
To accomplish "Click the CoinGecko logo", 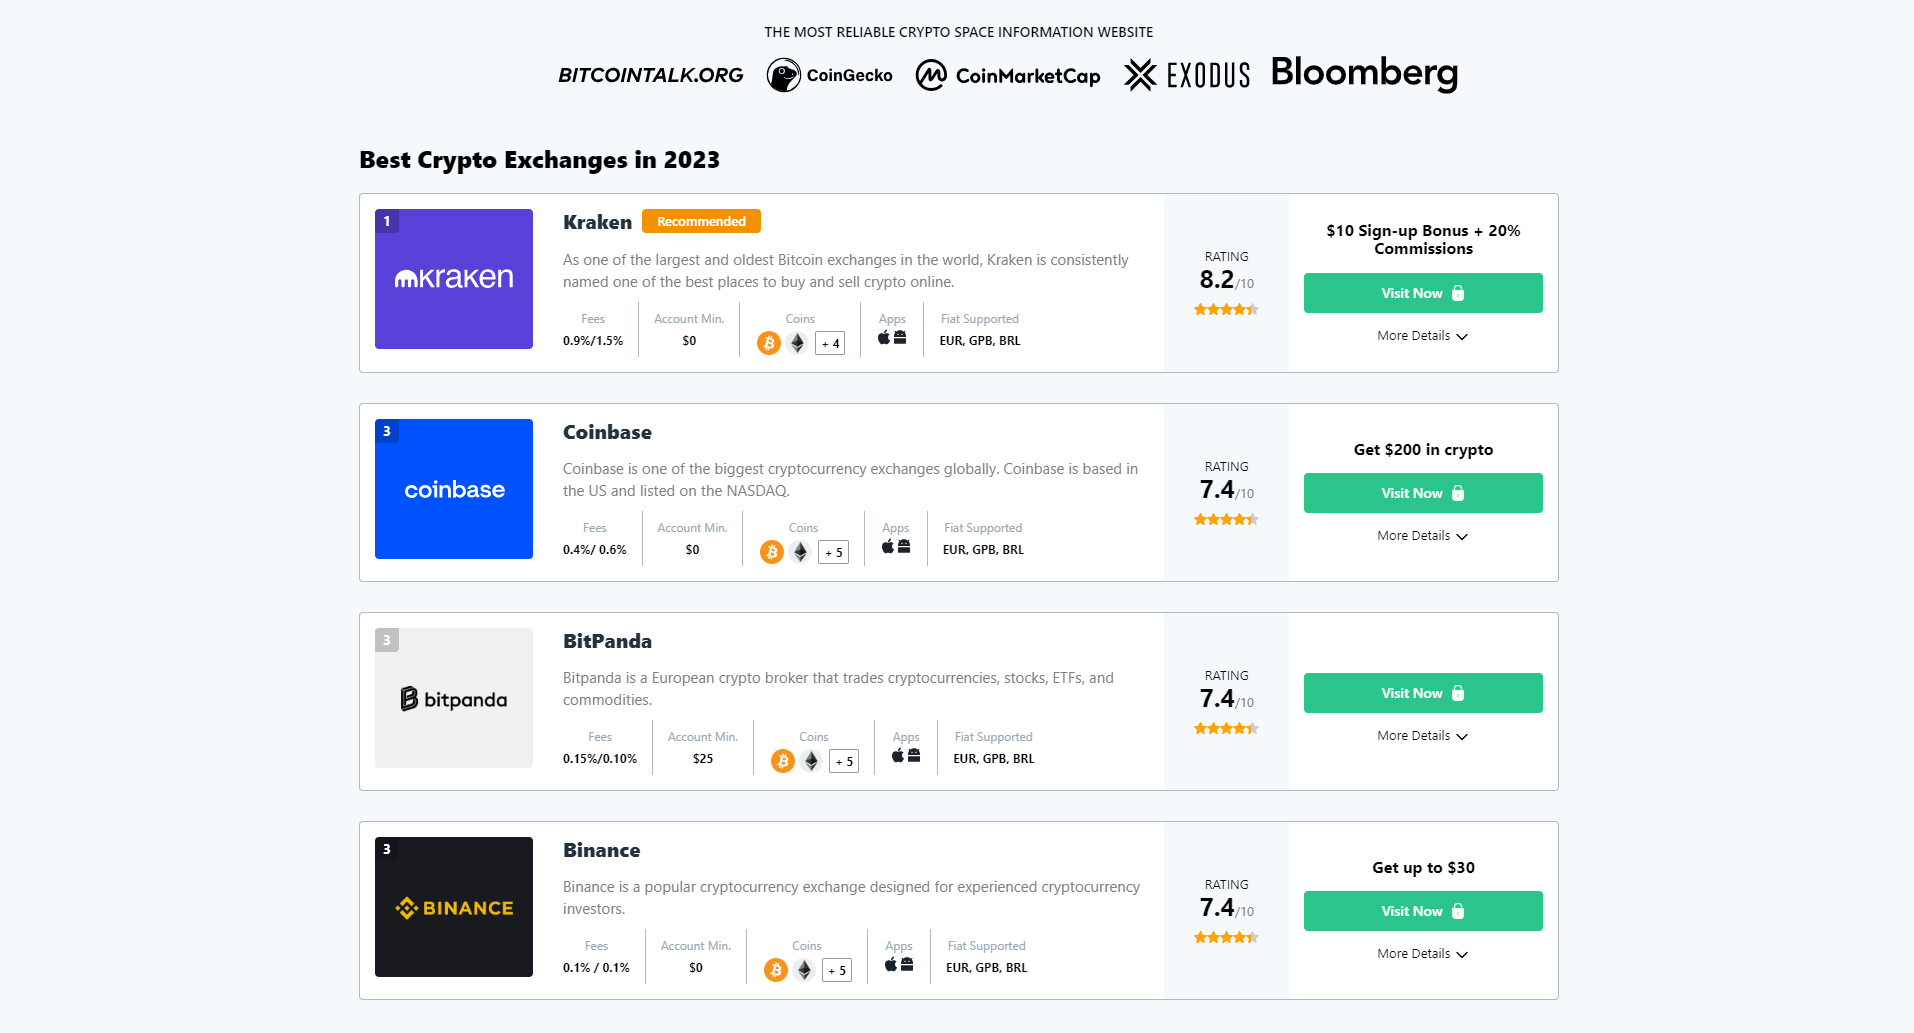I will tap(829, 75).
